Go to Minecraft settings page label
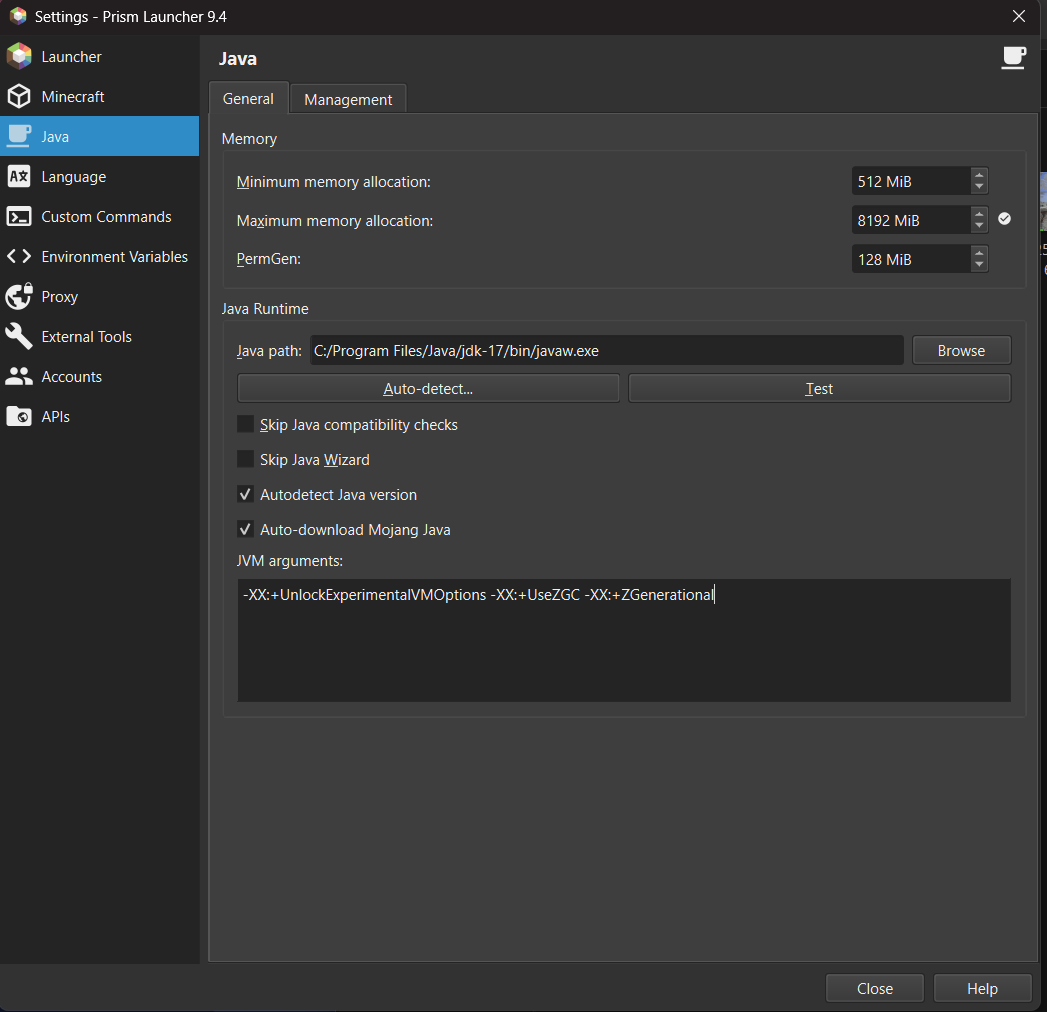 pyautogui.click(x=73, y=97)
